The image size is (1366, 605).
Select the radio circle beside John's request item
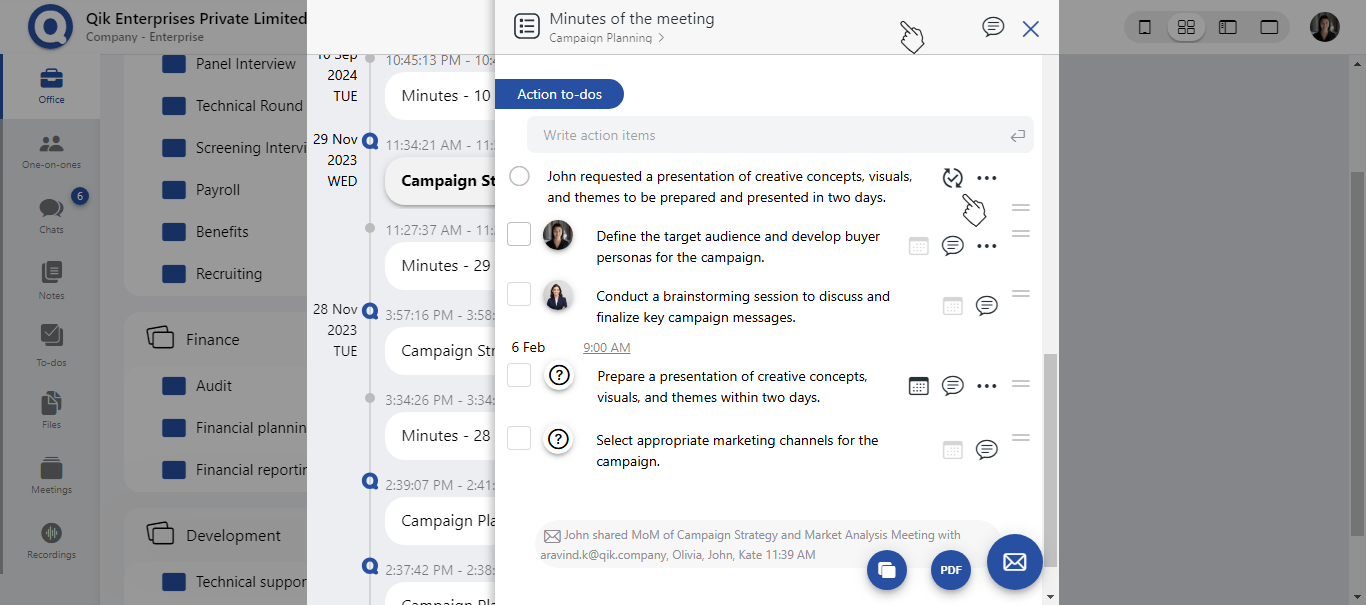pos(519,176)
